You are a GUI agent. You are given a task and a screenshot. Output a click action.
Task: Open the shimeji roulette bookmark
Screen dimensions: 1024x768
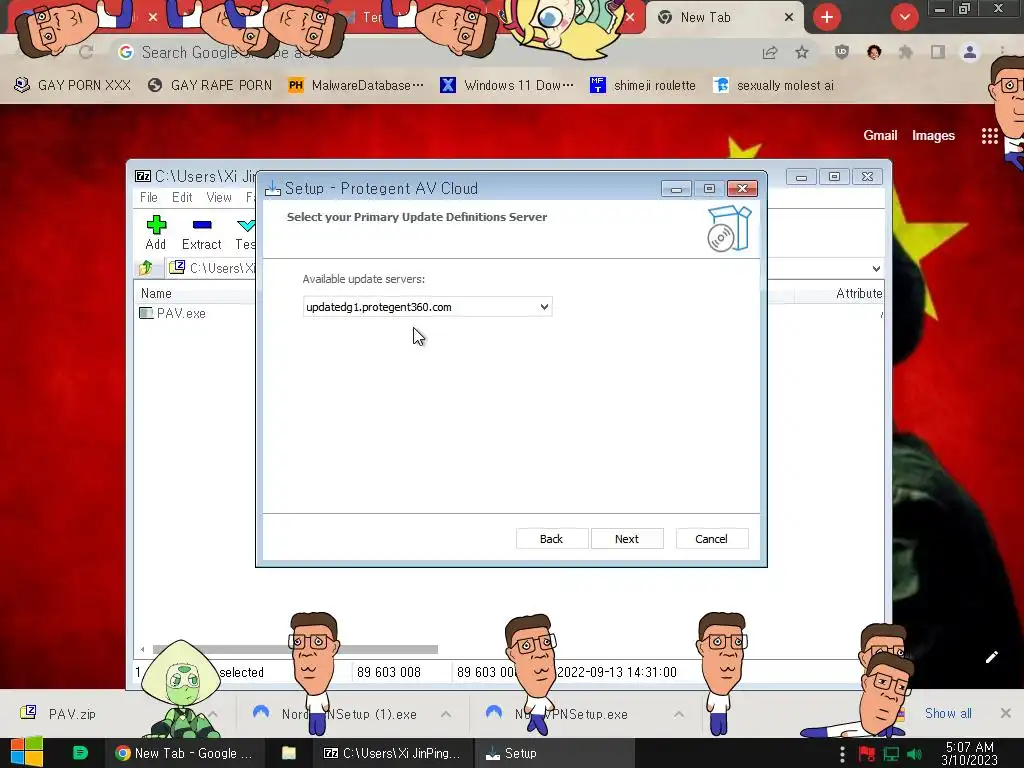(x=643, y=86)
